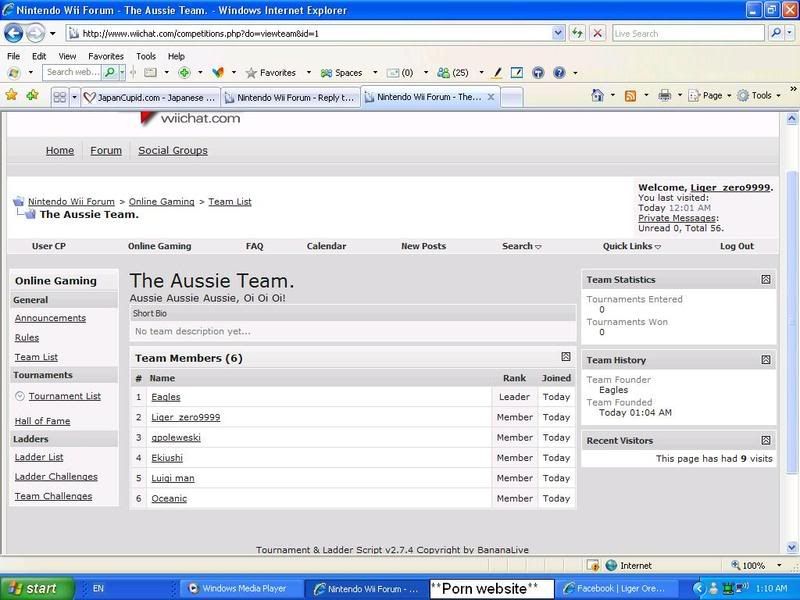This screenshot has height=600, width=800.
Task: Click the Home page icon
Action: click(597, 95)
